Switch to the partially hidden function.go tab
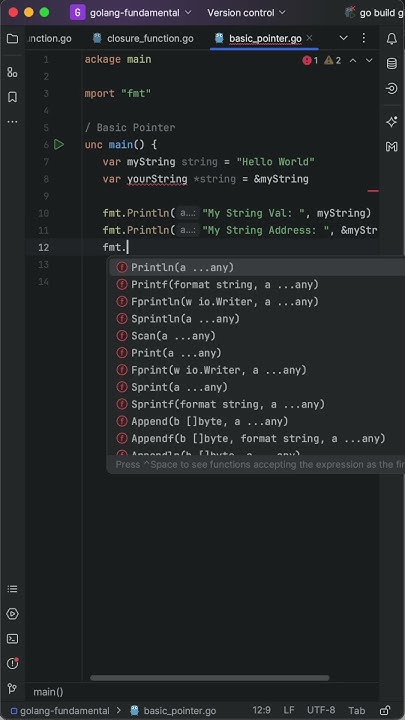Image resolution: width=405 pixels, height=720 pixels. coord(50,39)
